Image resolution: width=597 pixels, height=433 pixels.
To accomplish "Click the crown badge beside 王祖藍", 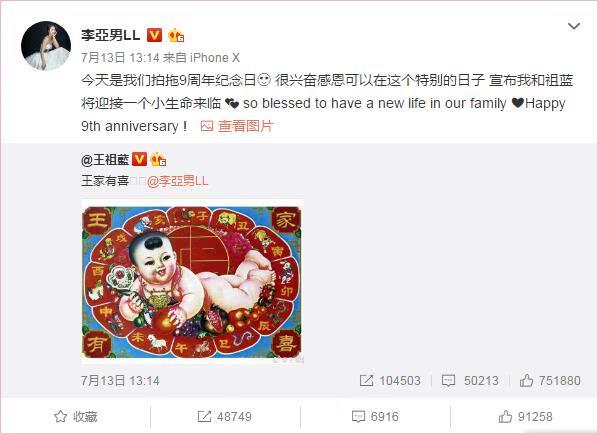I will [158, 159].
